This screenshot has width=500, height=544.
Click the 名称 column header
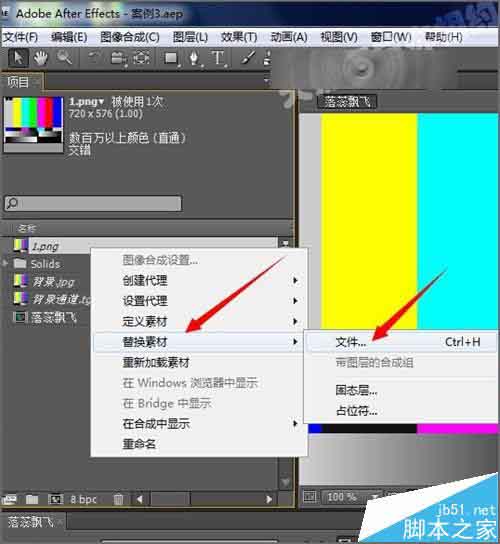tap(27, 228)
